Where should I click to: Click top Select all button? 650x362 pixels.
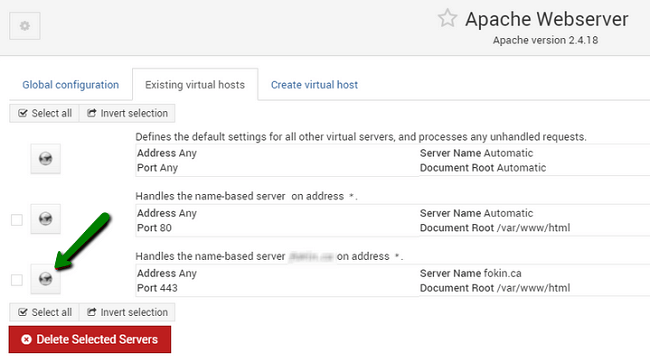(44, 113)
